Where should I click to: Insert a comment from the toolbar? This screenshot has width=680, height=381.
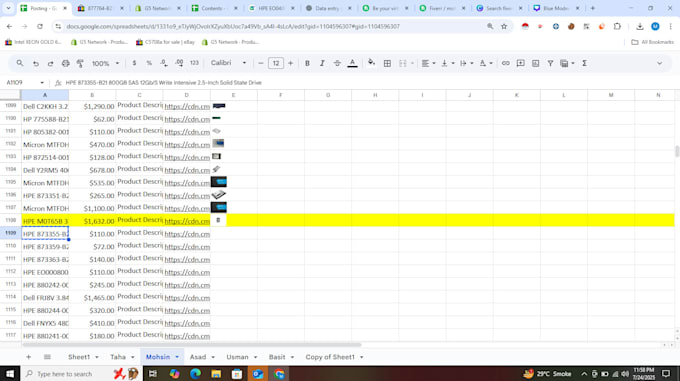[521, 63]
